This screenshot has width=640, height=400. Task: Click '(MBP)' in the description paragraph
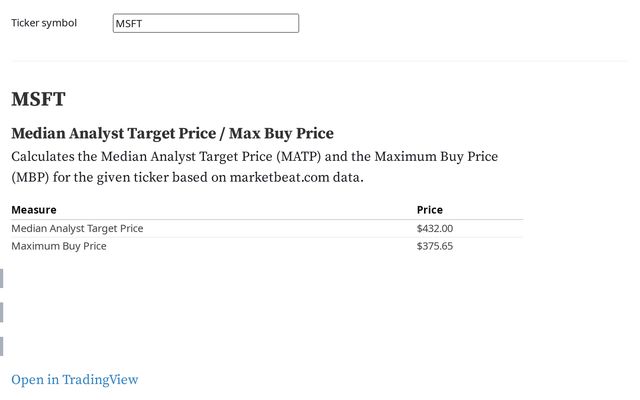(x=32, y=178)
